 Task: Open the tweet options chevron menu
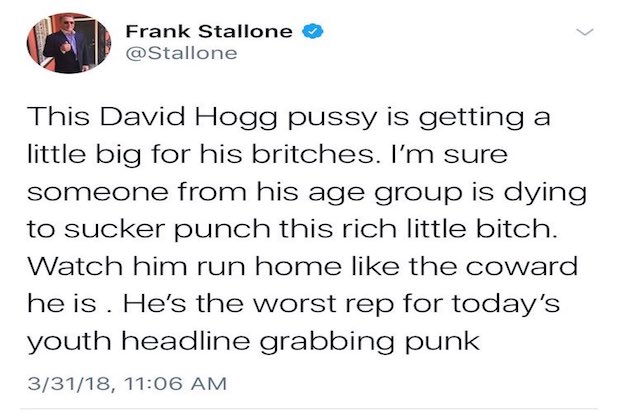(x=584, y=32)
